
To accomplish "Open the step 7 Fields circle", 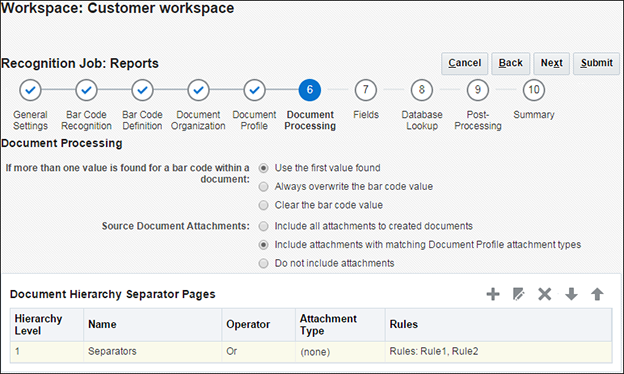I will pos(366,90).
